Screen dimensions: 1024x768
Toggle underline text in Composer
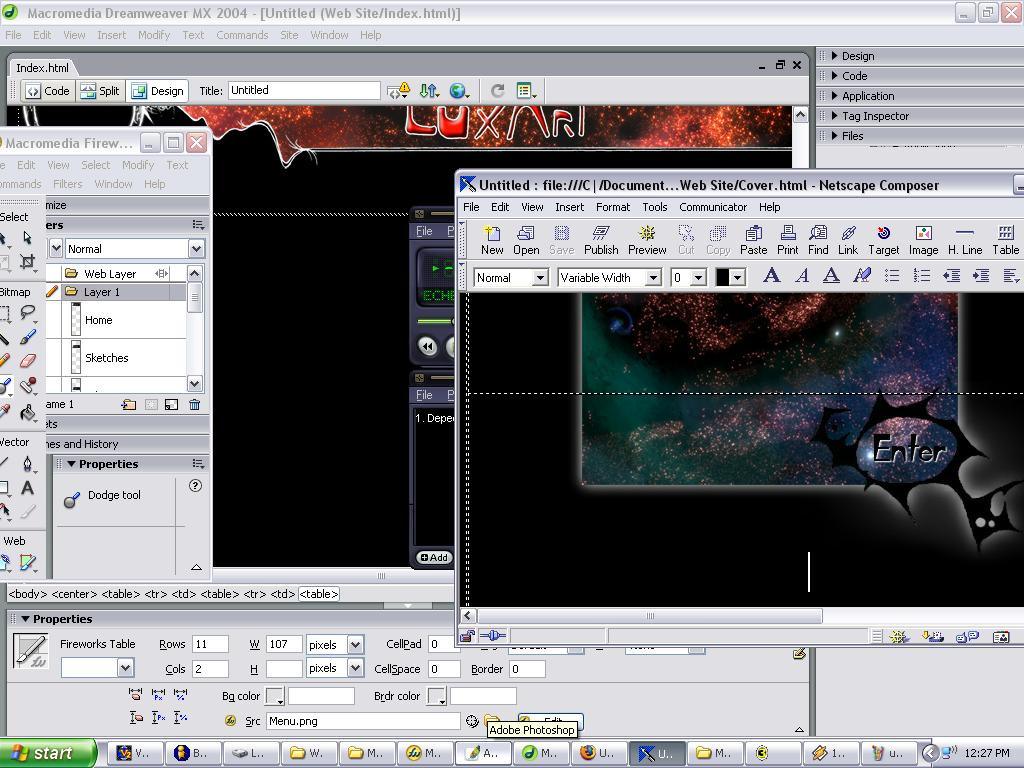click(x=831, y=276)
